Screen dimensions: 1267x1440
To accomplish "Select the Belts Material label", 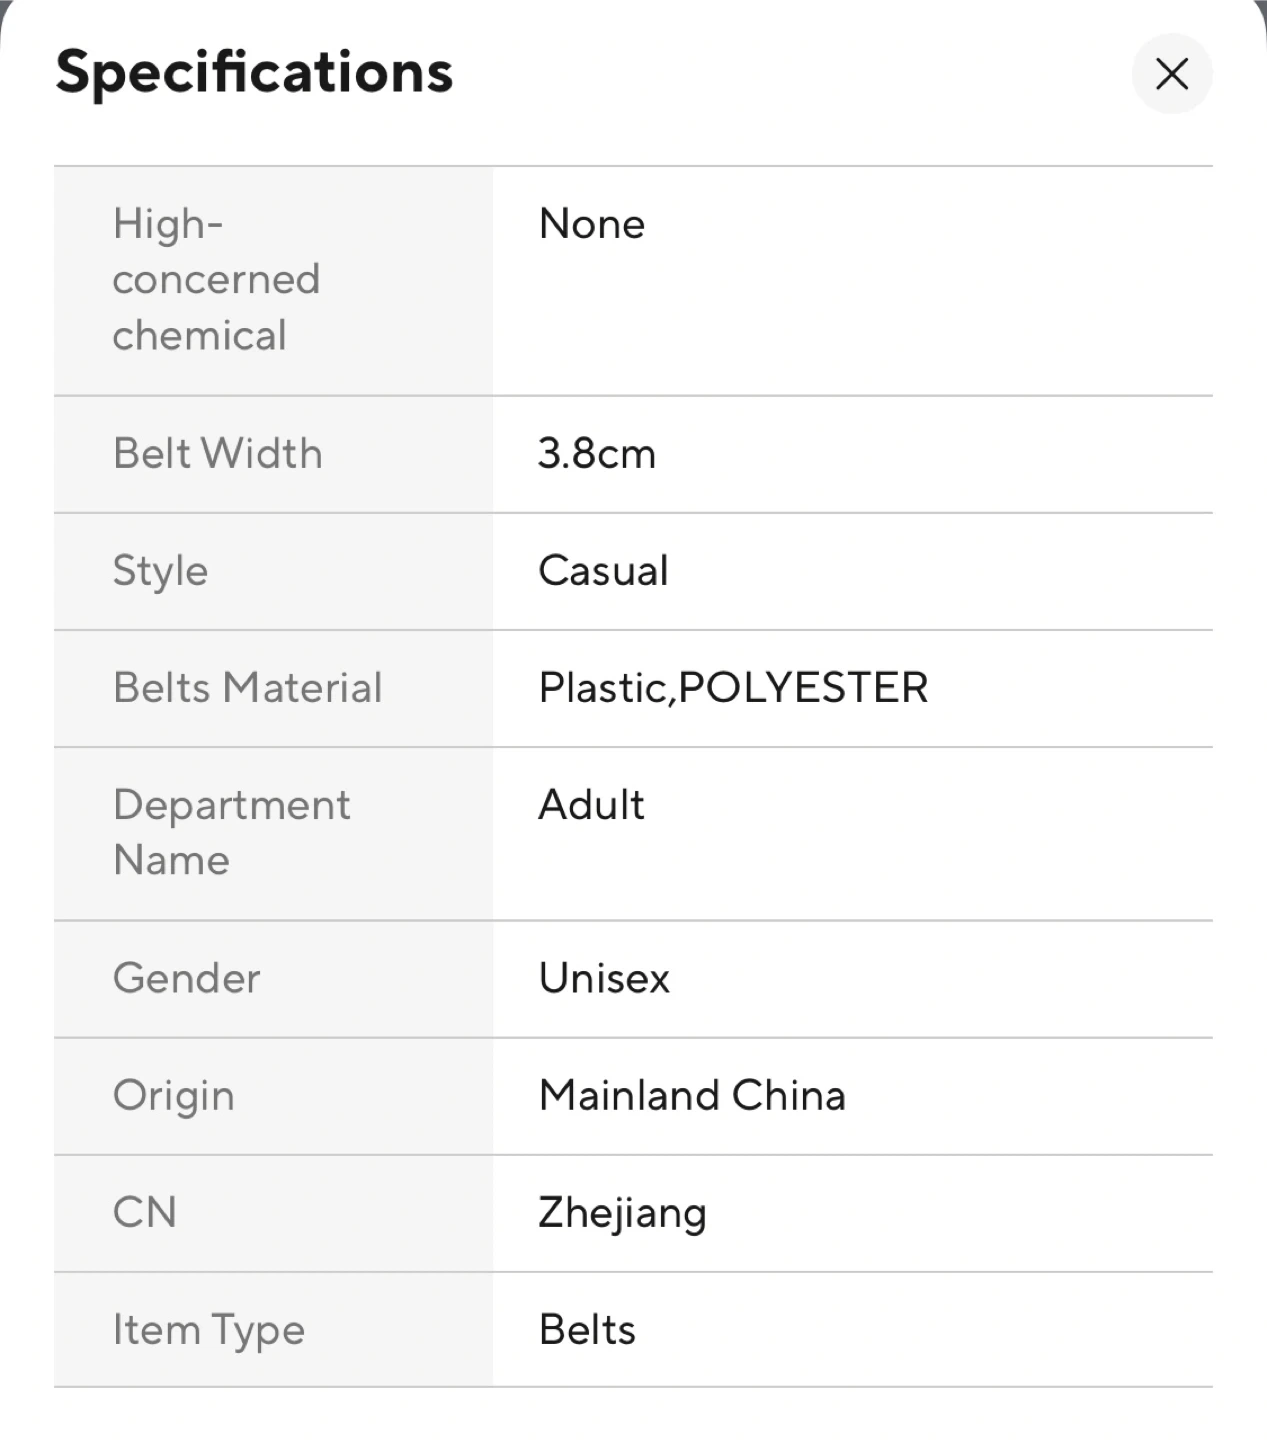I will 247,688.
